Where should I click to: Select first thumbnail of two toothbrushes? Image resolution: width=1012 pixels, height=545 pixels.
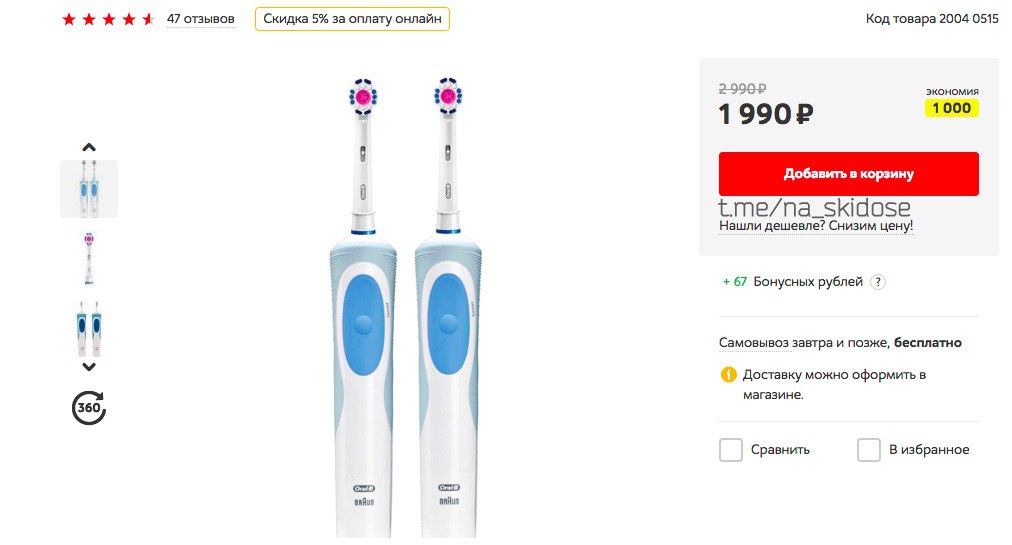[89, 189]
